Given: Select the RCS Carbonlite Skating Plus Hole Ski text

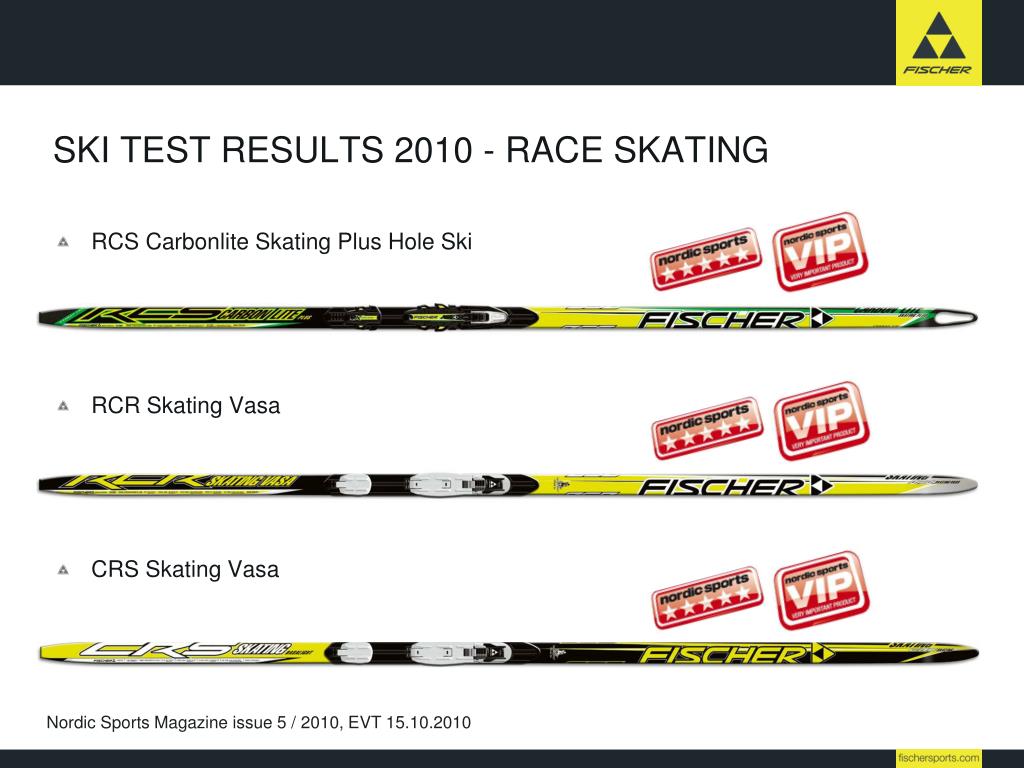Looking at the screenshot, I should [x=281, y=242].
